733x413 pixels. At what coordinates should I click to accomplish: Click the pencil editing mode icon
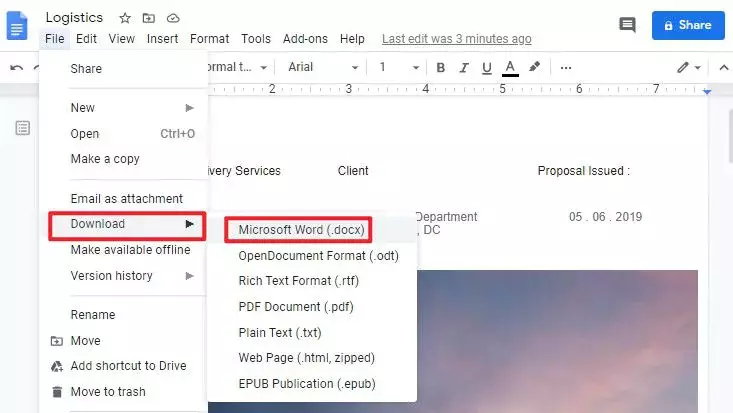[683, 67]
